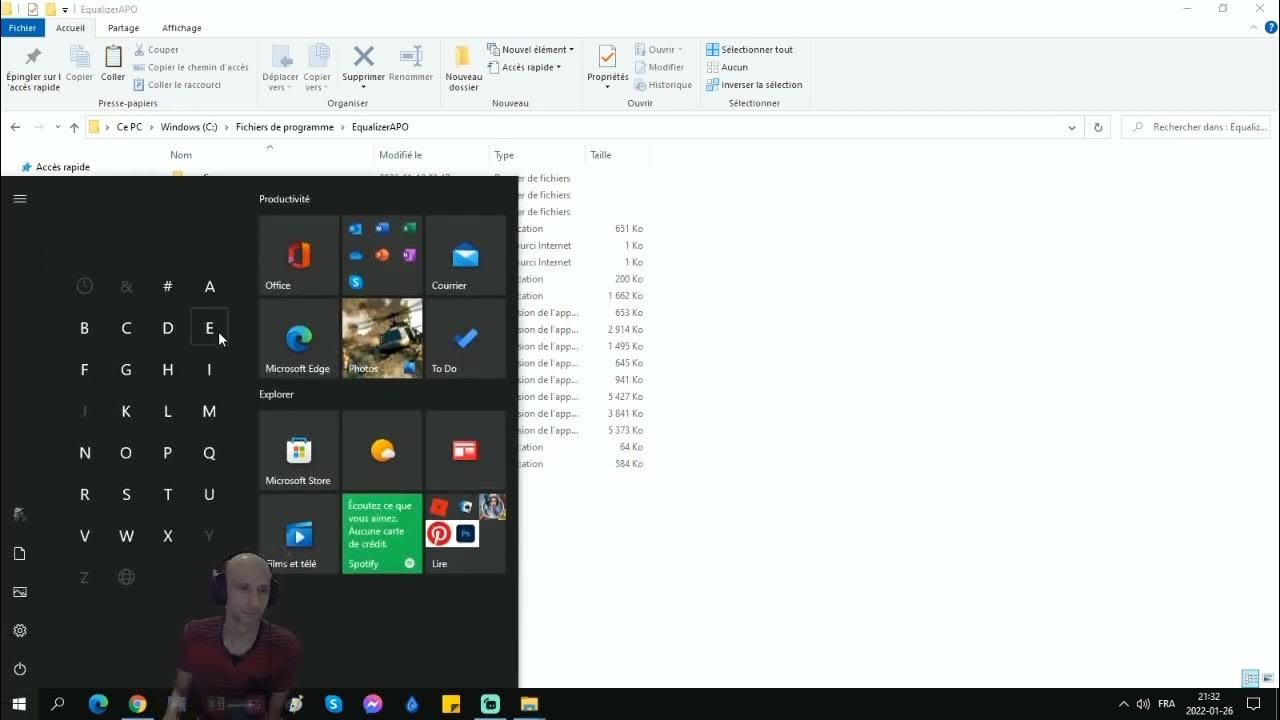
Task: Open the Documents icon in Start sidebar
Action: pos(20,554)
